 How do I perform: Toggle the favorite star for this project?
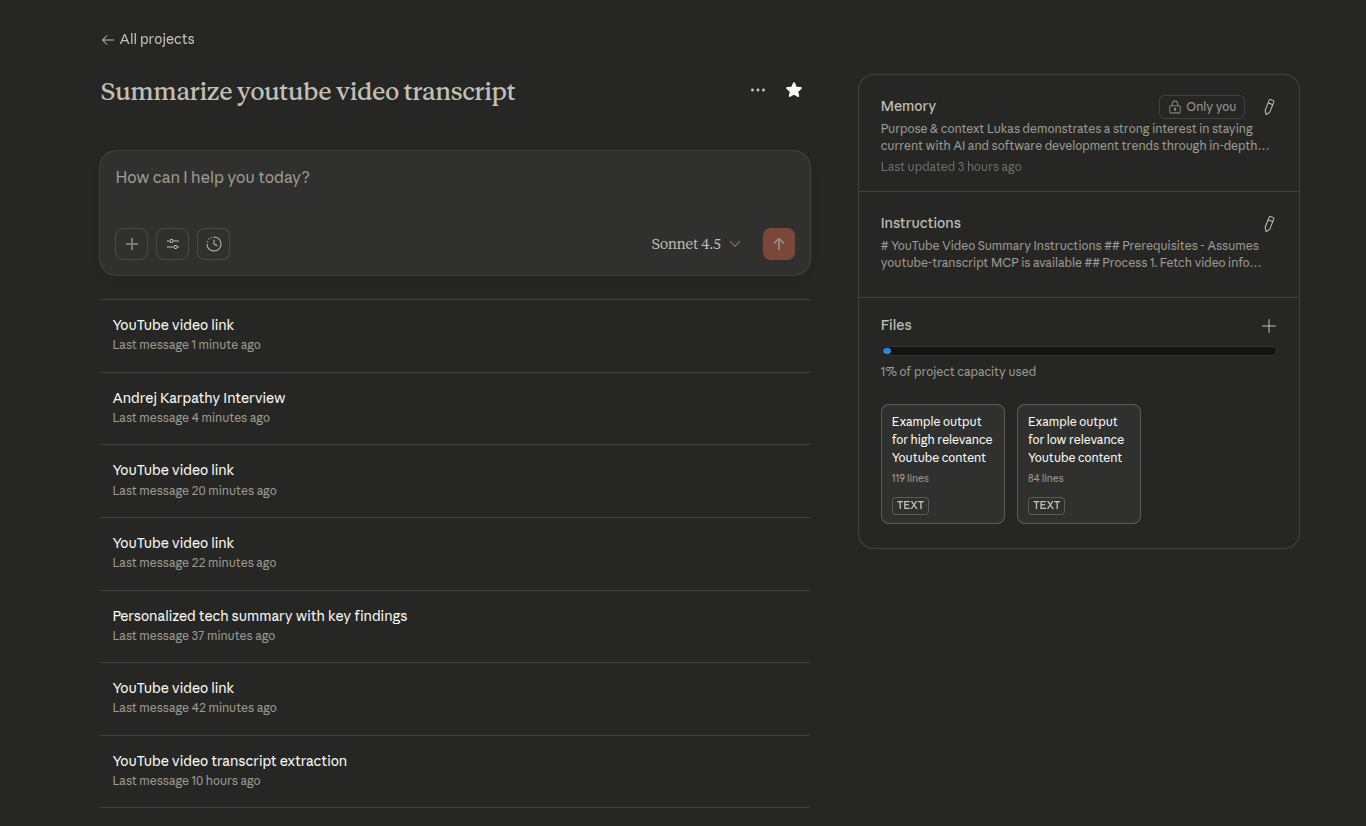coord(794,90)
